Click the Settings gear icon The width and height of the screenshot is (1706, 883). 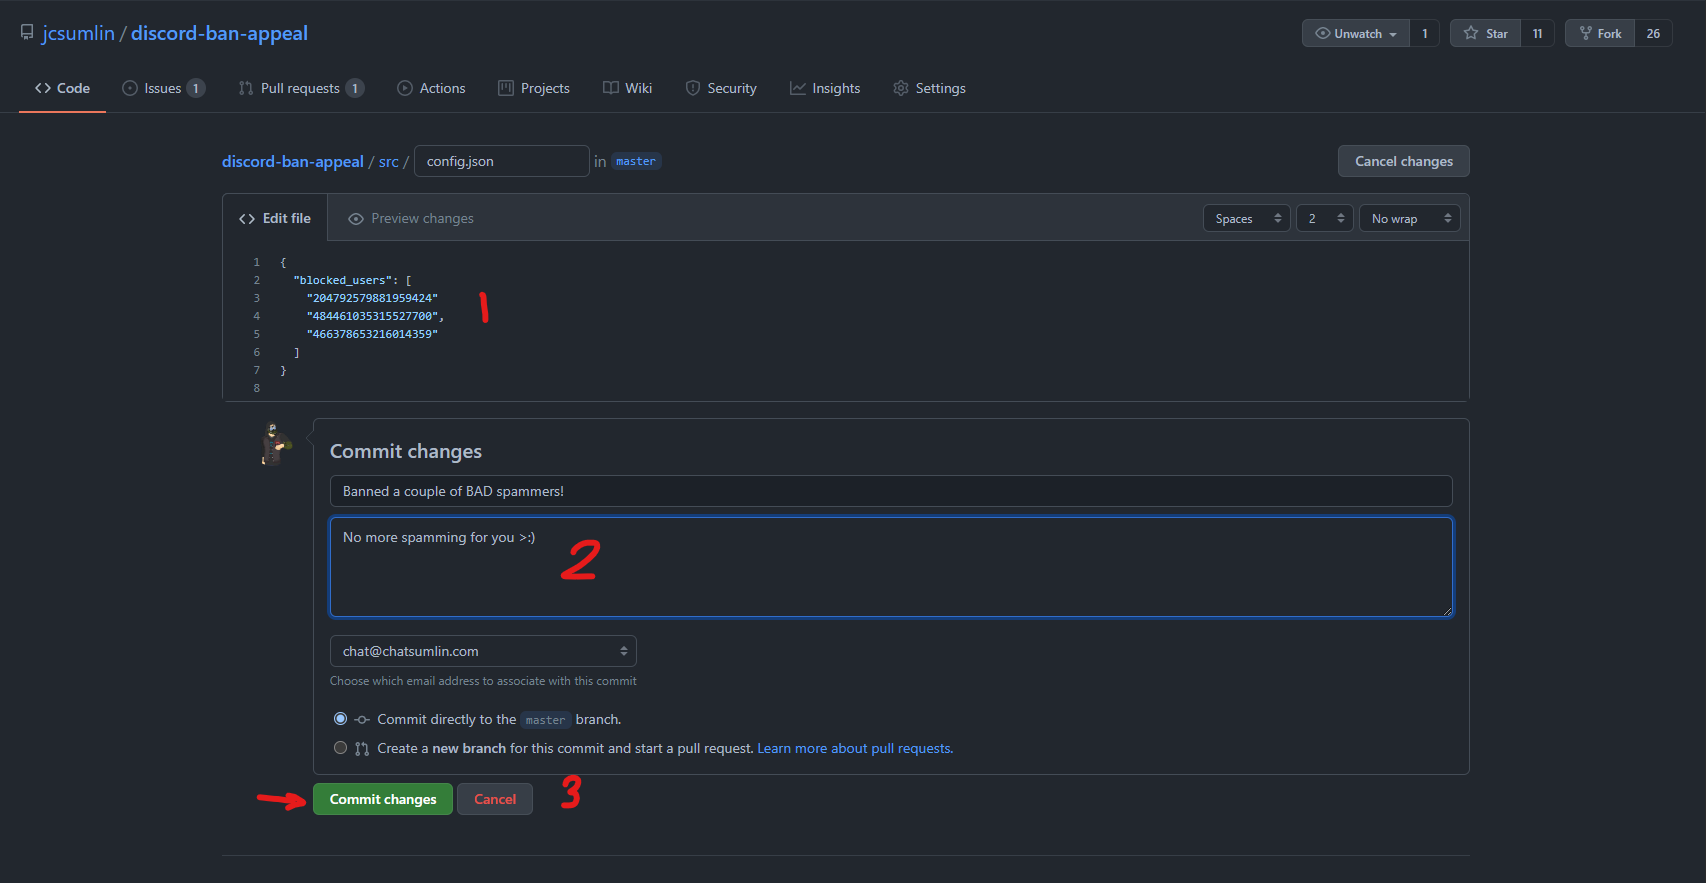pos(901,88)
